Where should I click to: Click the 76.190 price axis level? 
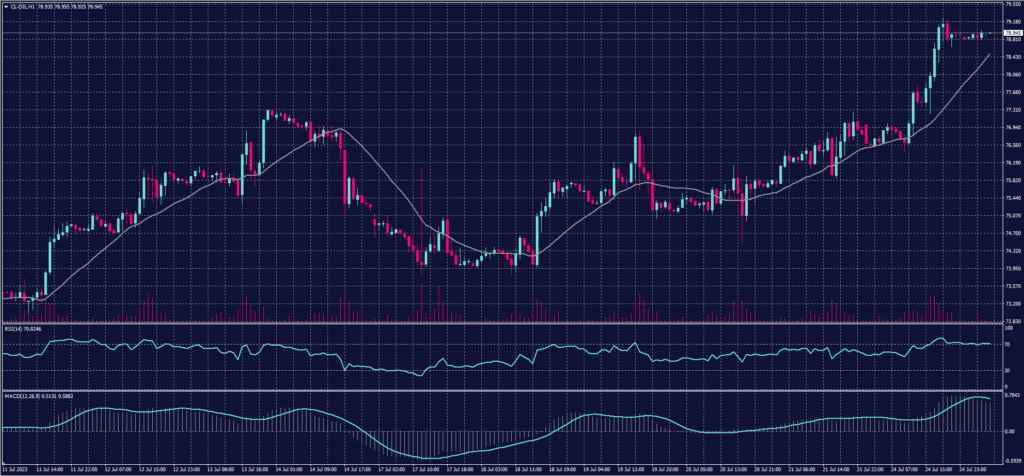pos(1005,163)
